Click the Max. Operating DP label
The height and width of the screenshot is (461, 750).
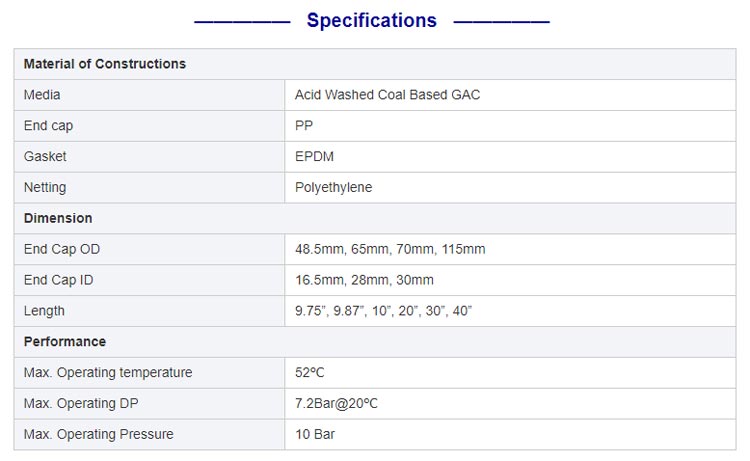coord(81,404)
